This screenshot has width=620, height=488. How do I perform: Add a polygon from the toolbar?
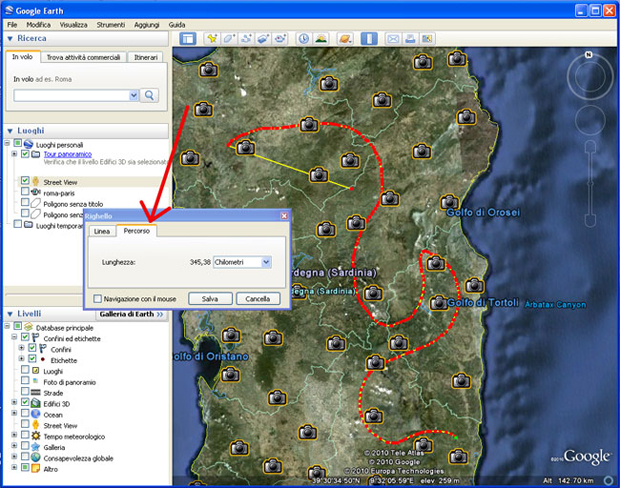(x=229, y=39)
